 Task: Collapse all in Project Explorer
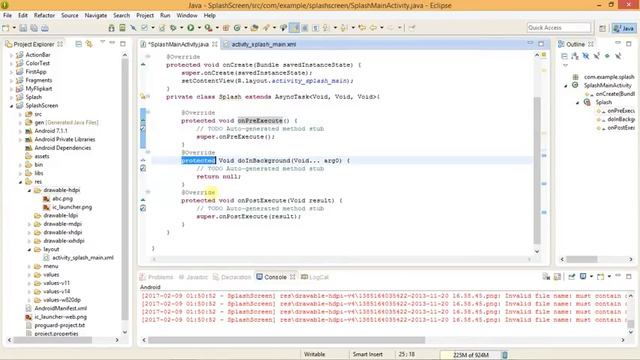tap(78, 44)
